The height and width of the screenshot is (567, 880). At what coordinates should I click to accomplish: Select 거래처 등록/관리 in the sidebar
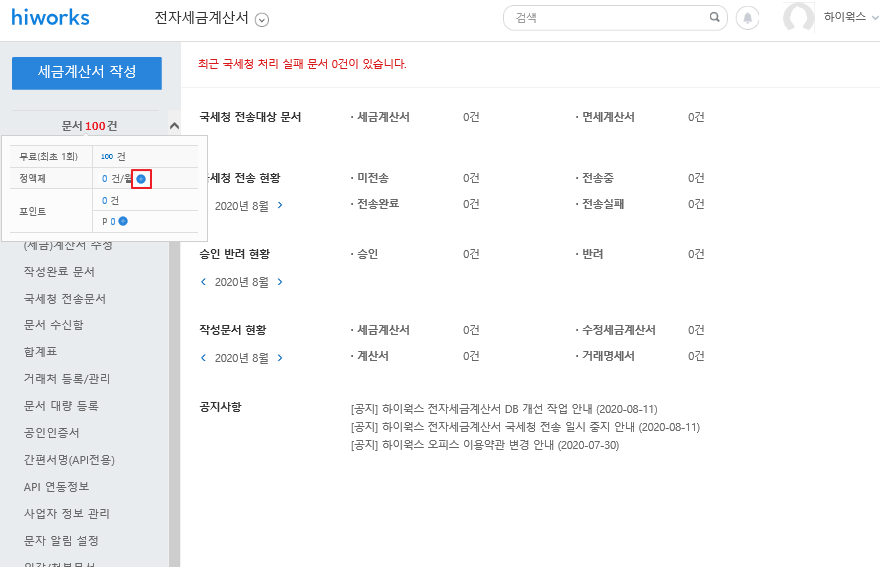coord(67,379)
